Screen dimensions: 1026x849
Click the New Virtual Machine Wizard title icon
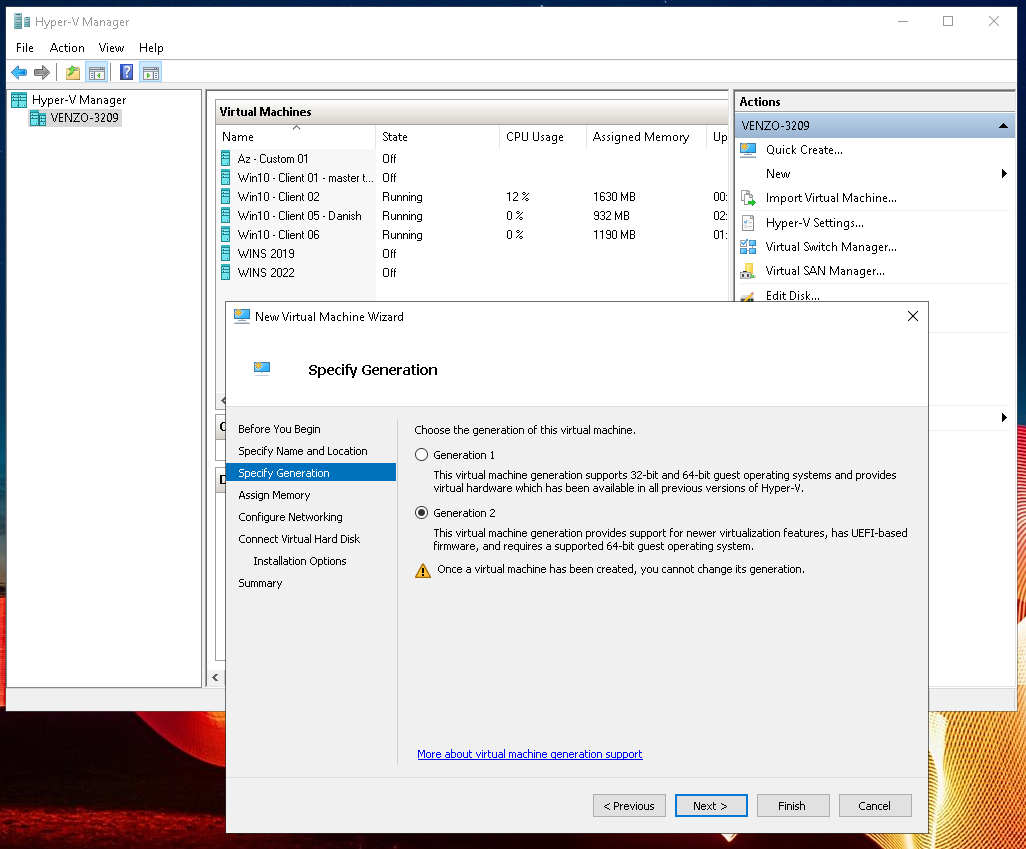(x=242, y=316)
